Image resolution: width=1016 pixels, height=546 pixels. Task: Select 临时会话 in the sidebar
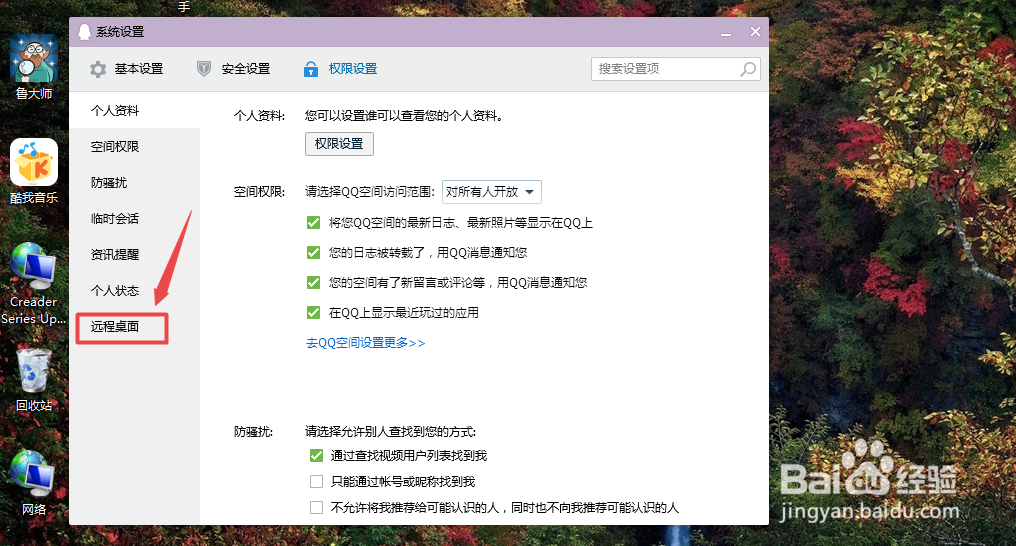(x=135, y=219)
